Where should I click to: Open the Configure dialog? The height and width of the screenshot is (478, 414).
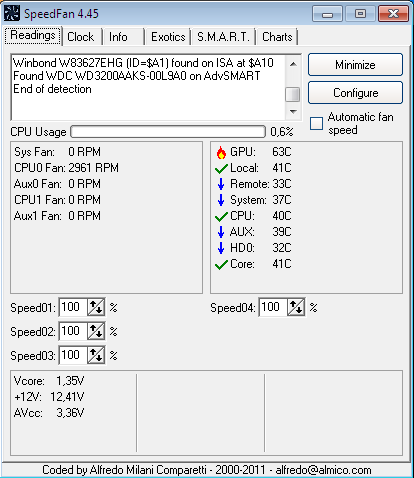[355, 93]
